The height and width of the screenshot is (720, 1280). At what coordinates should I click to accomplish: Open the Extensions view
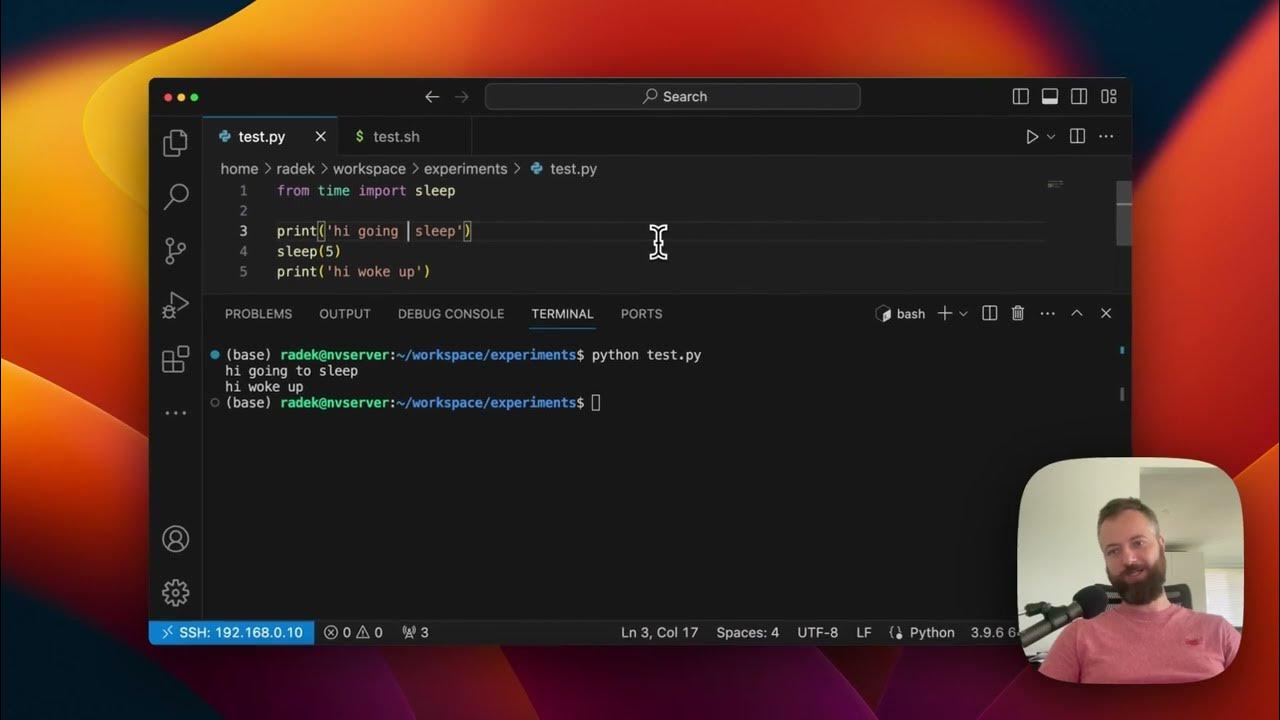(175, 359)
